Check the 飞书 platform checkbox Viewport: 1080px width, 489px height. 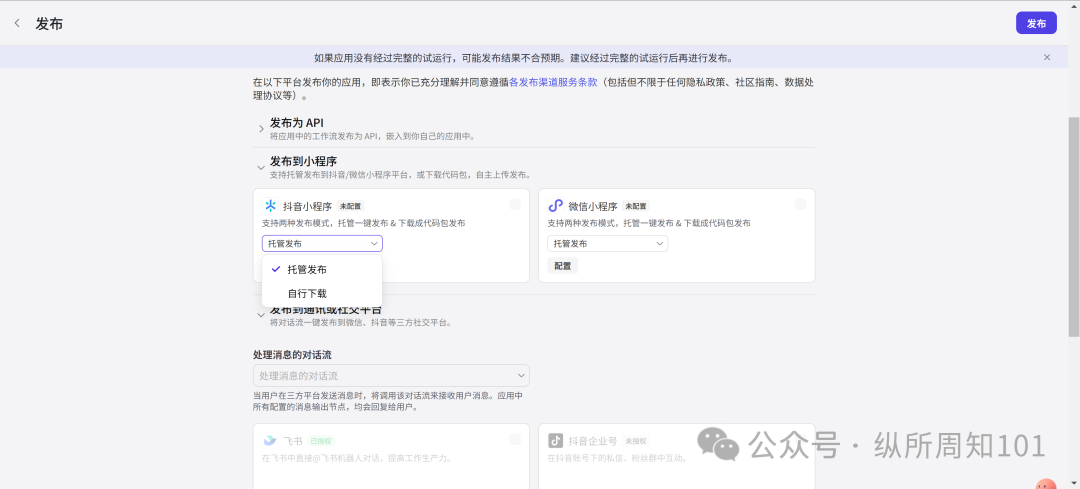click(x=515, y=439)
